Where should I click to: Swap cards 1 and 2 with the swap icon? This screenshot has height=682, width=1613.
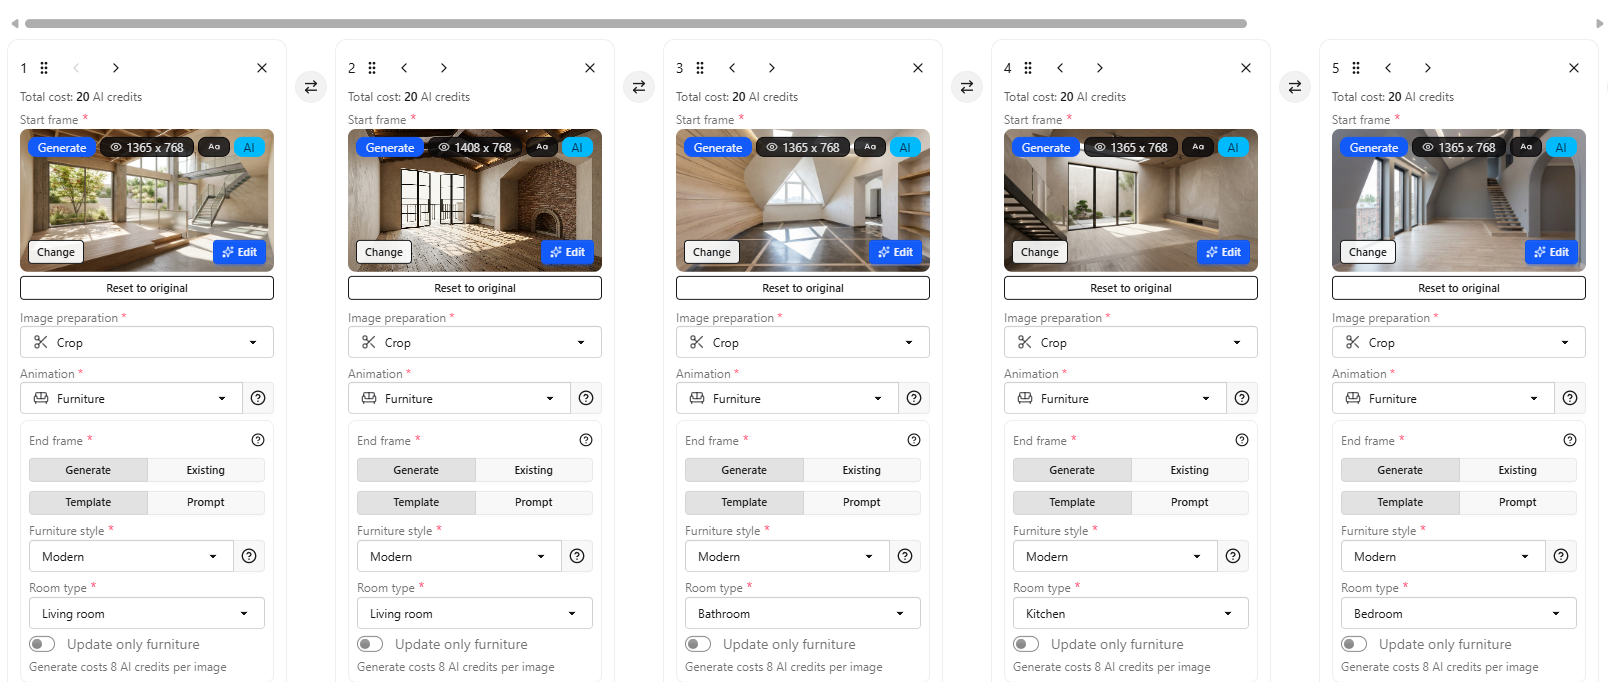tap(311, 87)
